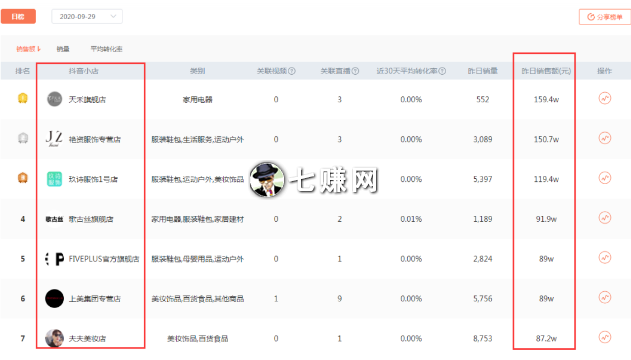
Task: Click sales amount 159.4w
Action: coord(546,99)
